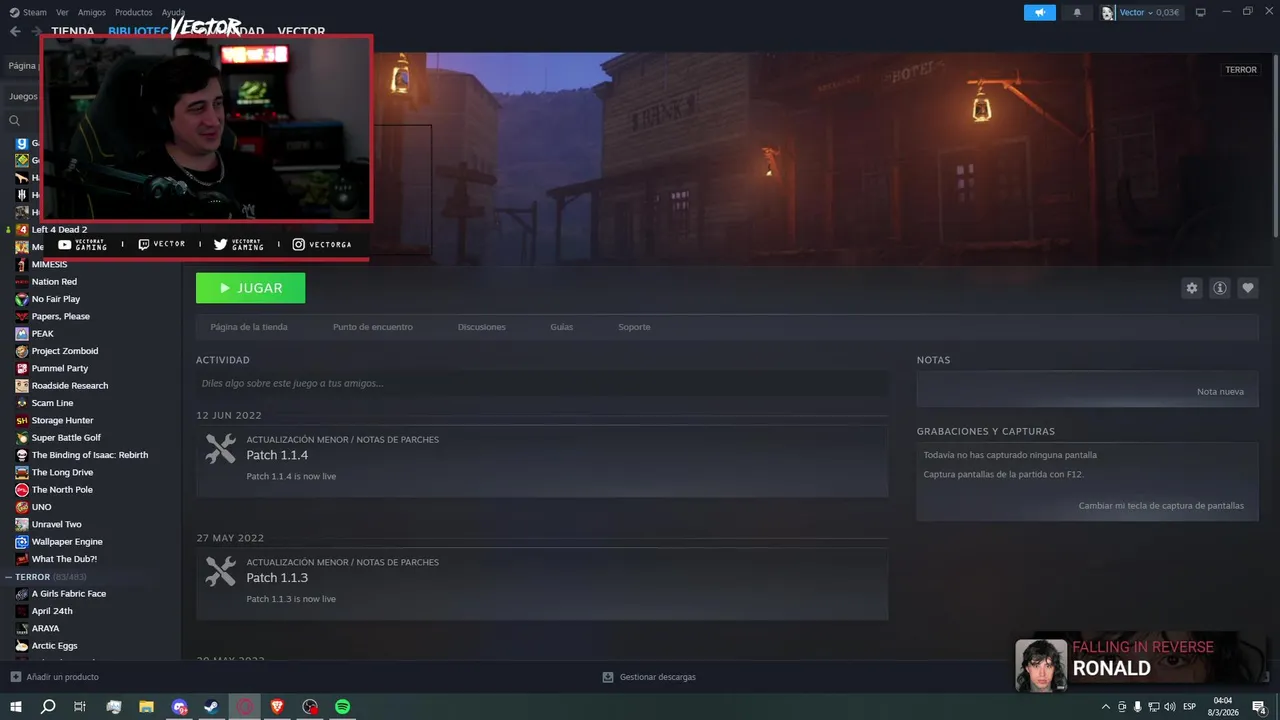This screenshot has width=1280, height=720.
Task: Select Nation Red in library
Action: 54,282
